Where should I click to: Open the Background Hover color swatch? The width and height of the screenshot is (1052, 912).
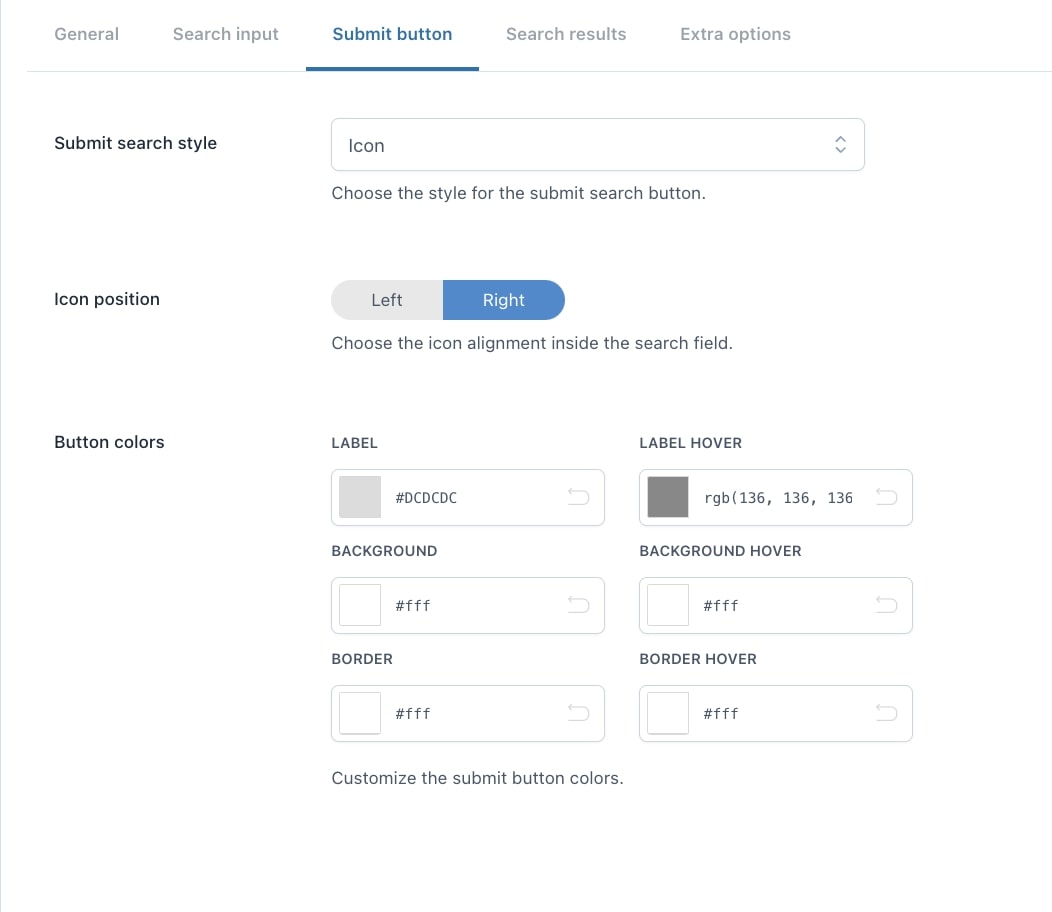668,605
